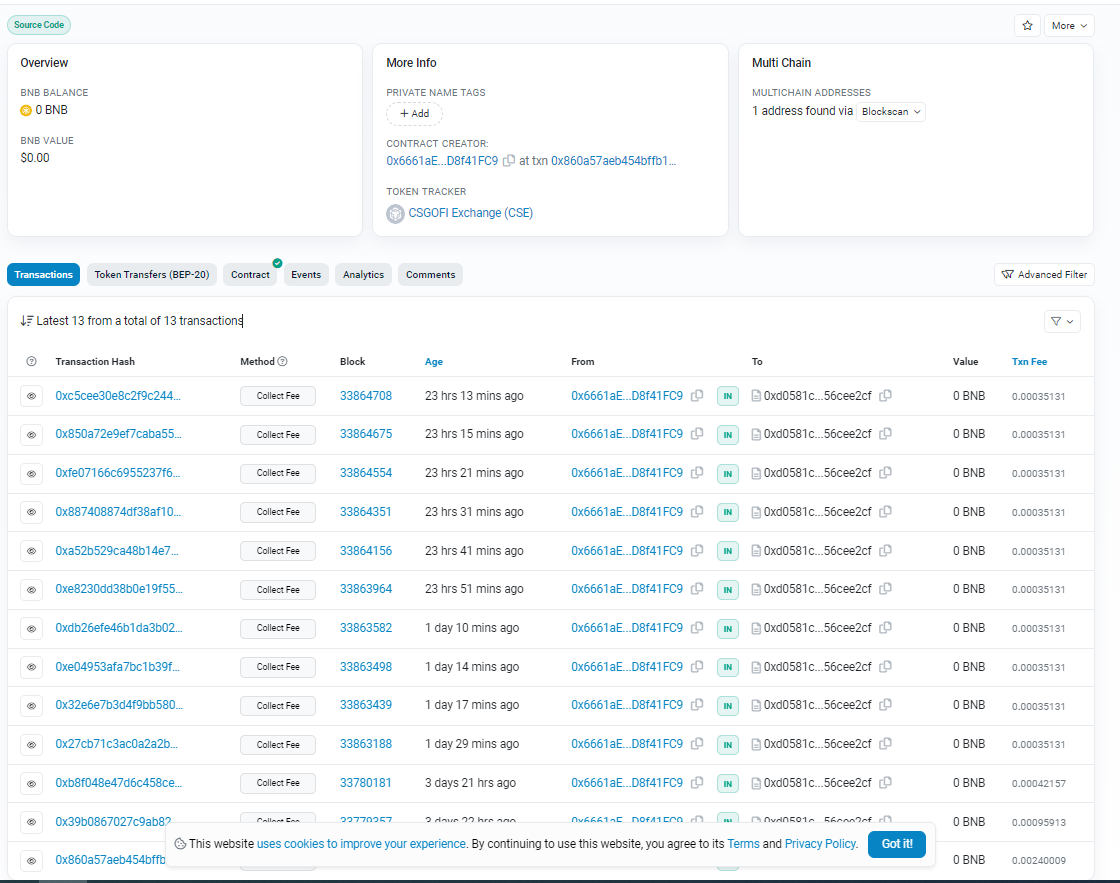The width and height of the screenshot is (1120, 883).
Task: Open block 33864351 link
Action: coord(366,512)
